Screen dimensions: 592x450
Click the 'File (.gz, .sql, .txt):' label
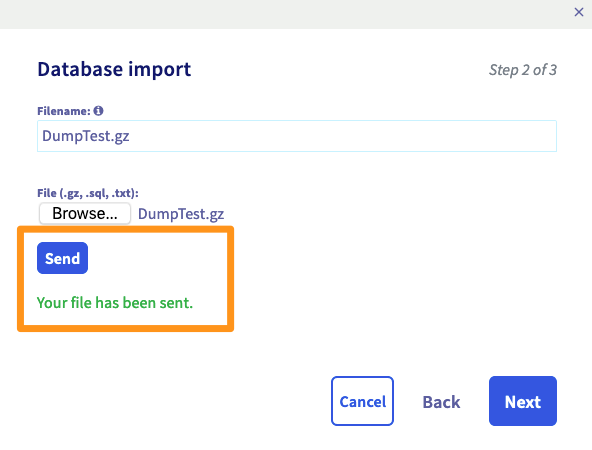pos(88,193)
